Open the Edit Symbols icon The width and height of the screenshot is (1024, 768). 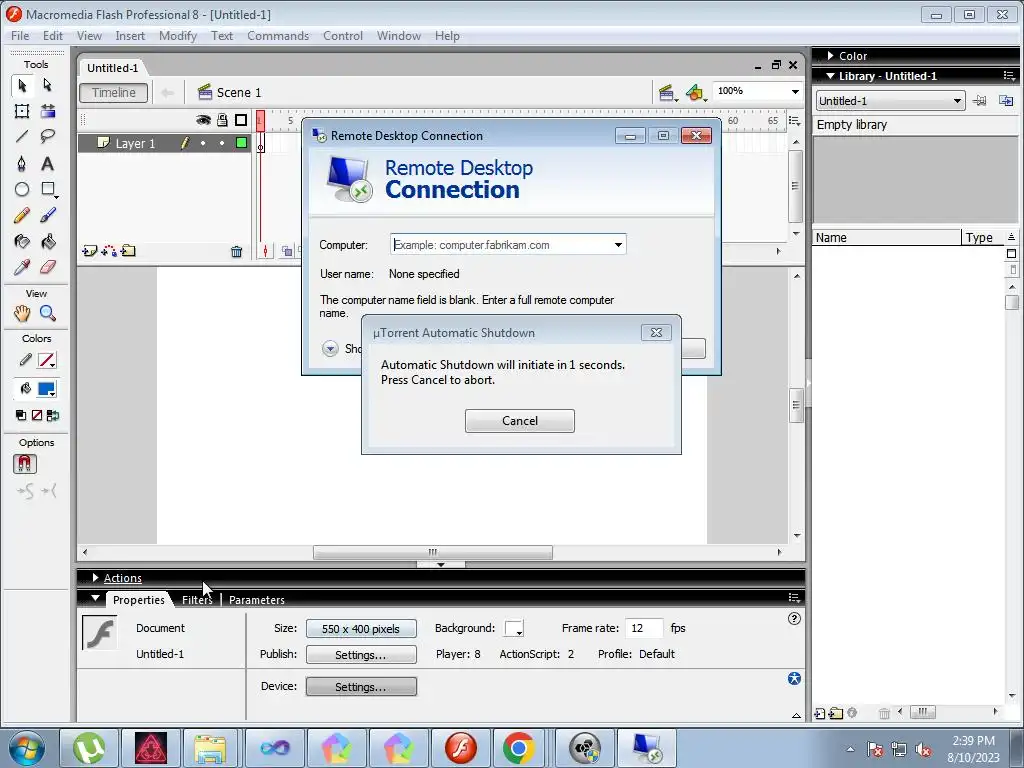click(x=696, y=93)
